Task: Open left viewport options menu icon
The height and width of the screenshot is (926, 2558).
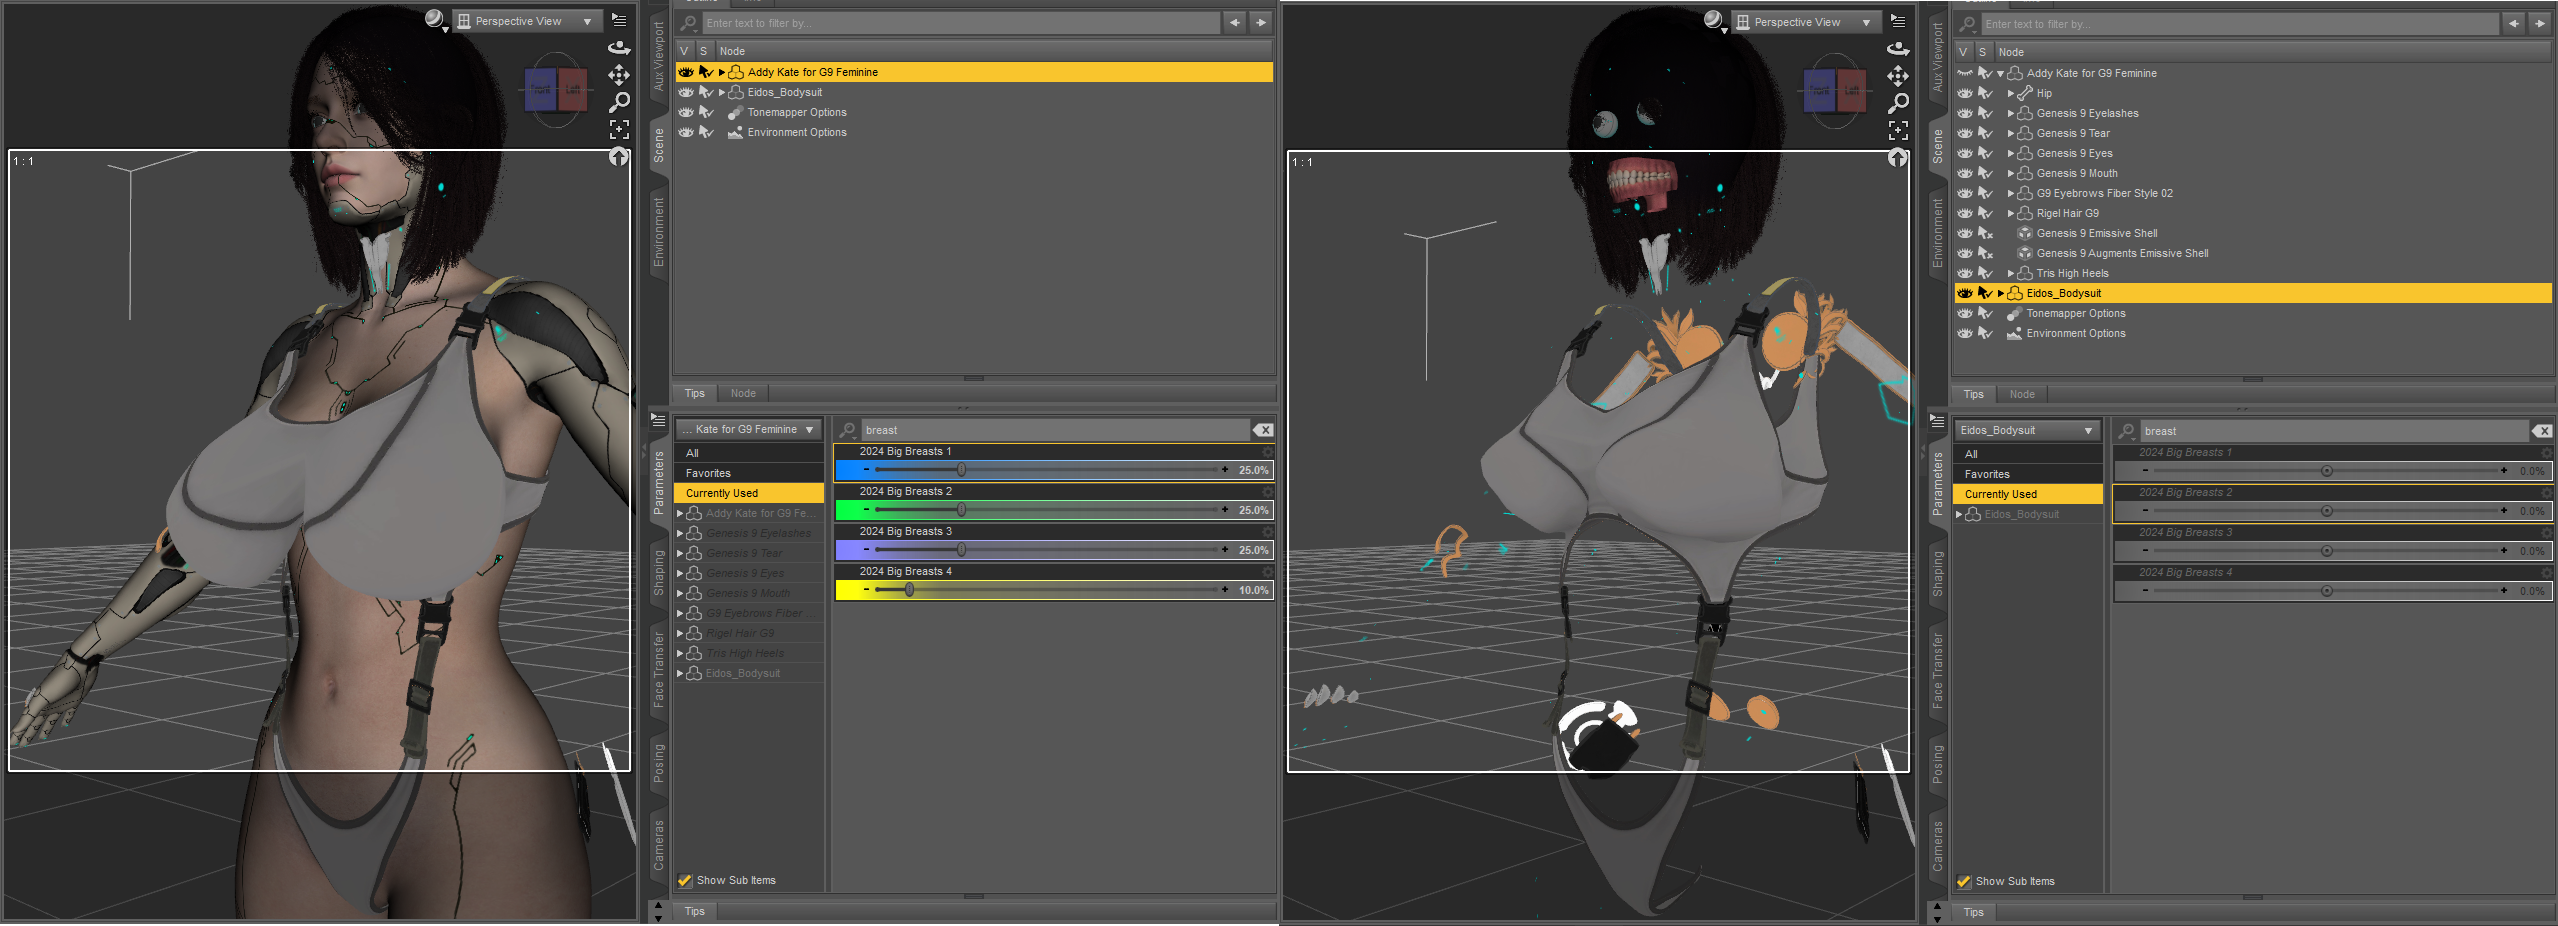Action: pos(620,20)
